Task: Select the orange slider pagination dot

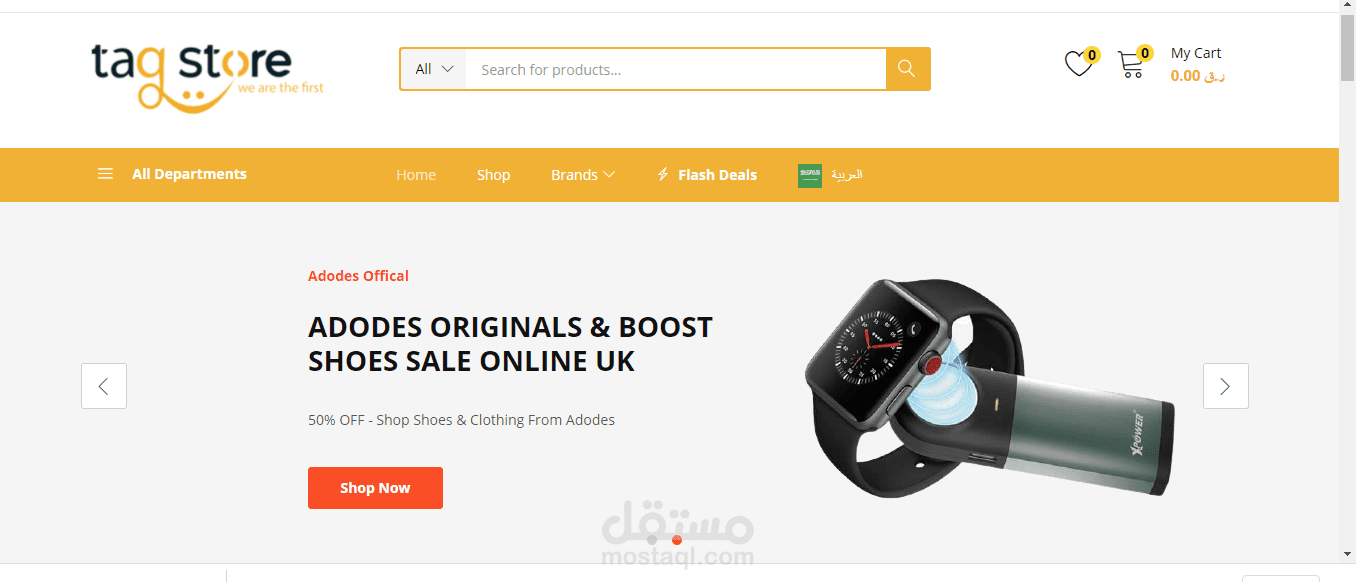Action: click(x=677, y=540)
